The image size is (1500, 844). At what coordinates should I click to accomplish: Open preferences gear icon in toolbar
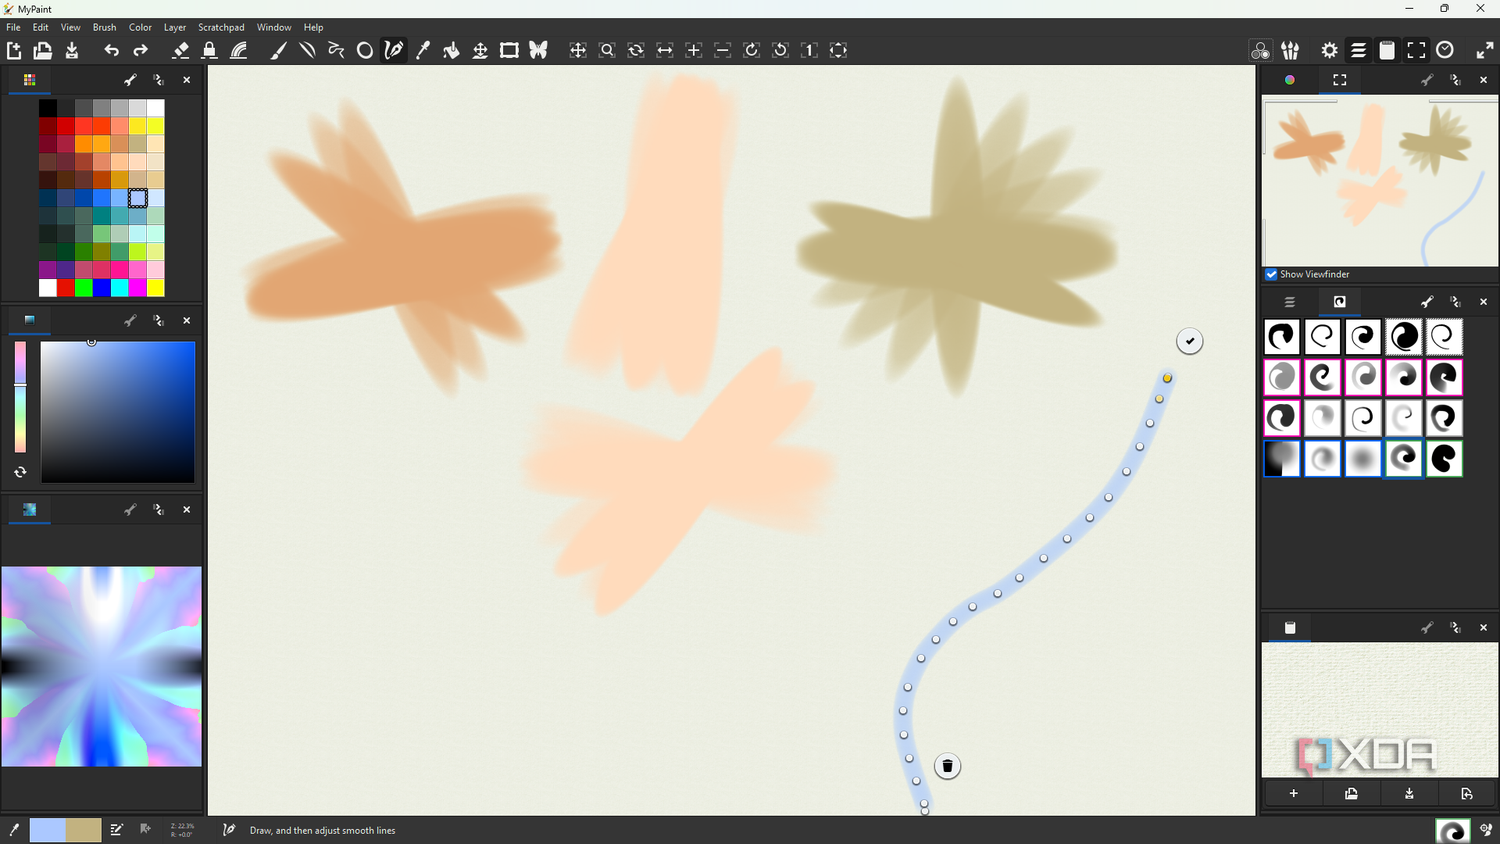point(1329,50)
